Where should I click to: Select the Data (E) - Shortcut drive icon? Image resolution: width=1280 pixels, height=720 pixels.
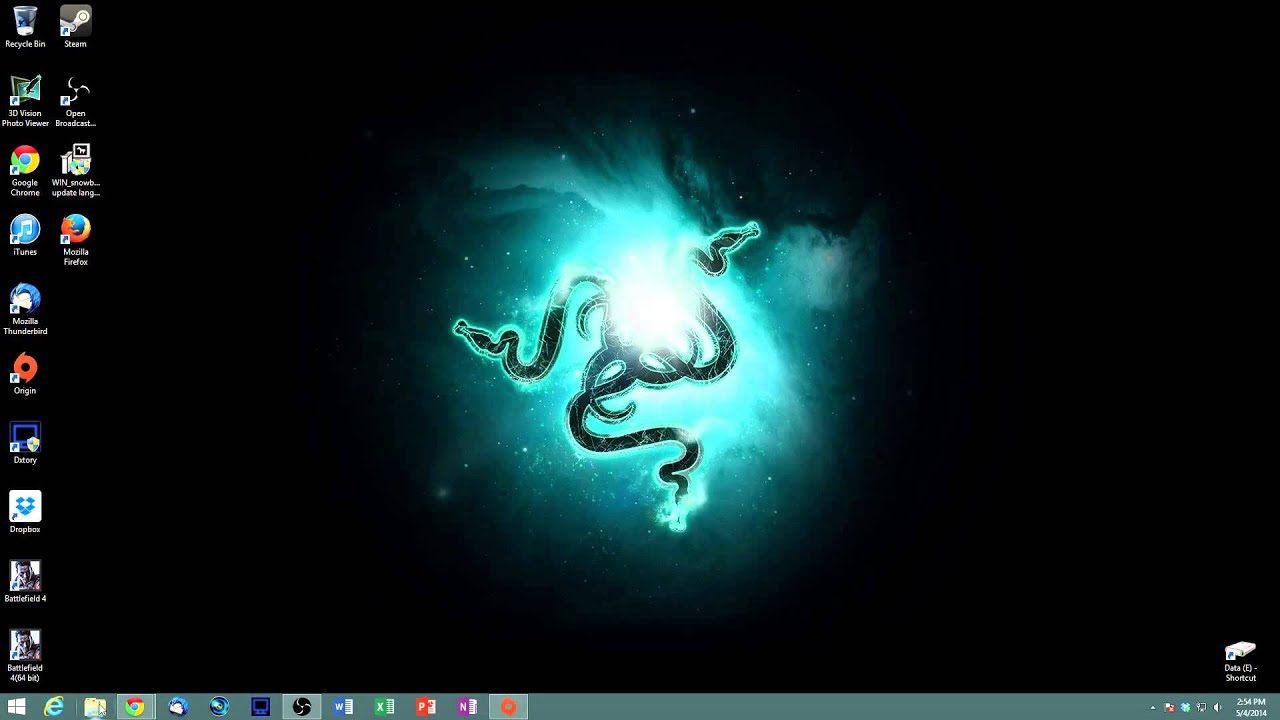(x=1240, y=662)
